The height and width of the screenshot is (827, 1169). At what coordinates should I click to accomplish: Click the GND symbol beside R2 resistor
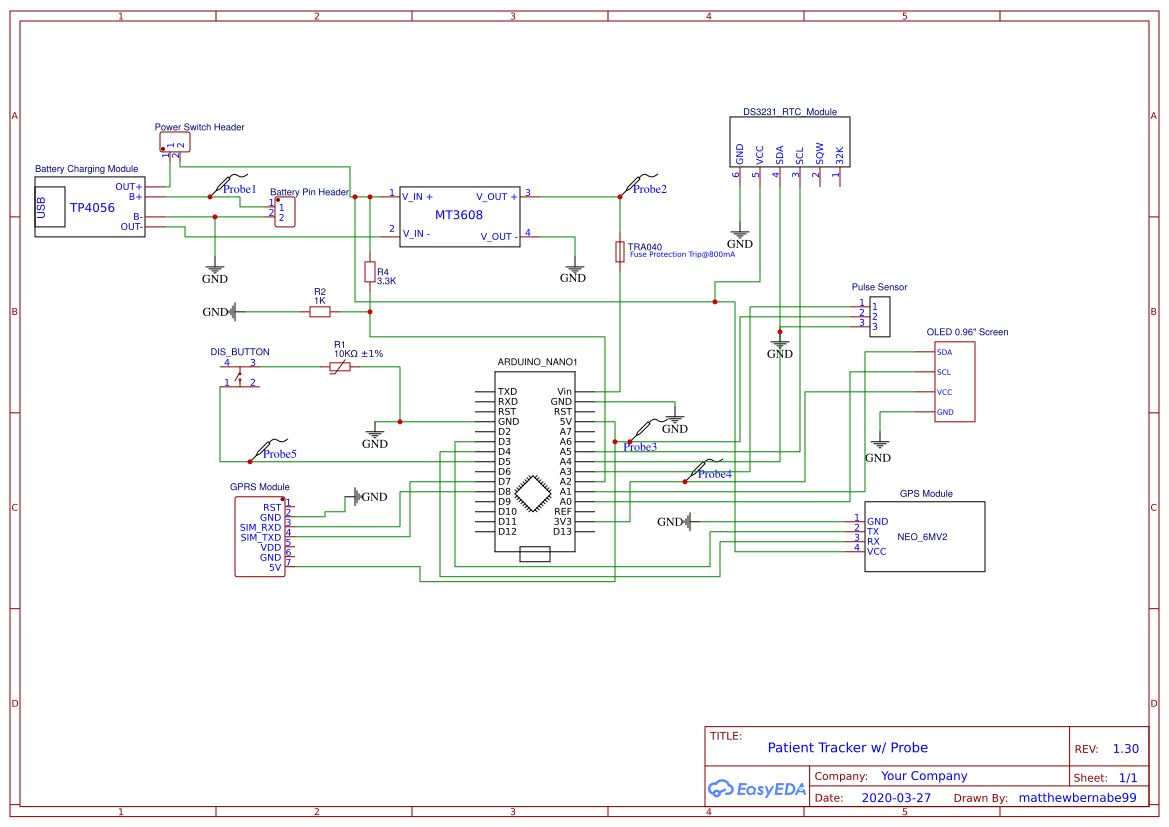[x=220, y=312]
